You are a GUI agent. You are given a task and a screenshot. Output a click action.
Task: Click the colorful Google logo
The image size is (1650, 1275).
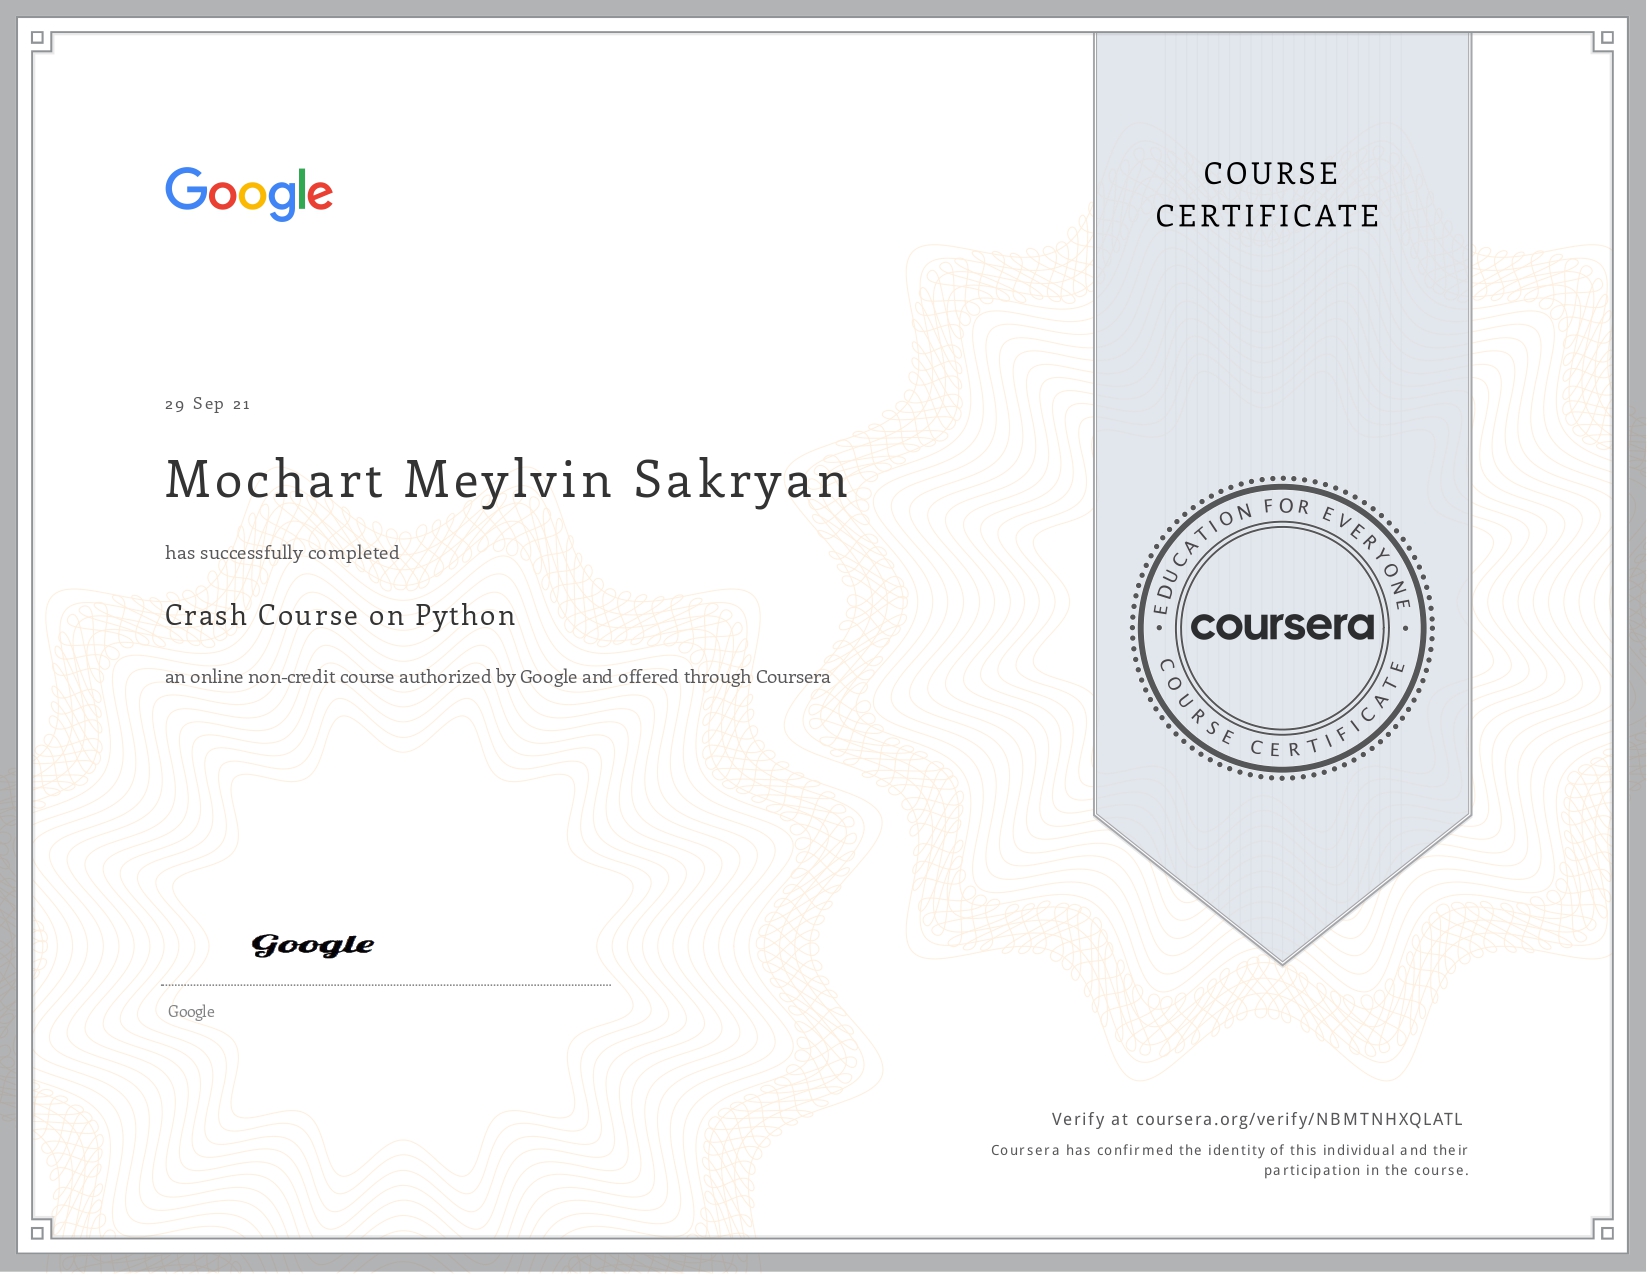(x=249, y=194)
